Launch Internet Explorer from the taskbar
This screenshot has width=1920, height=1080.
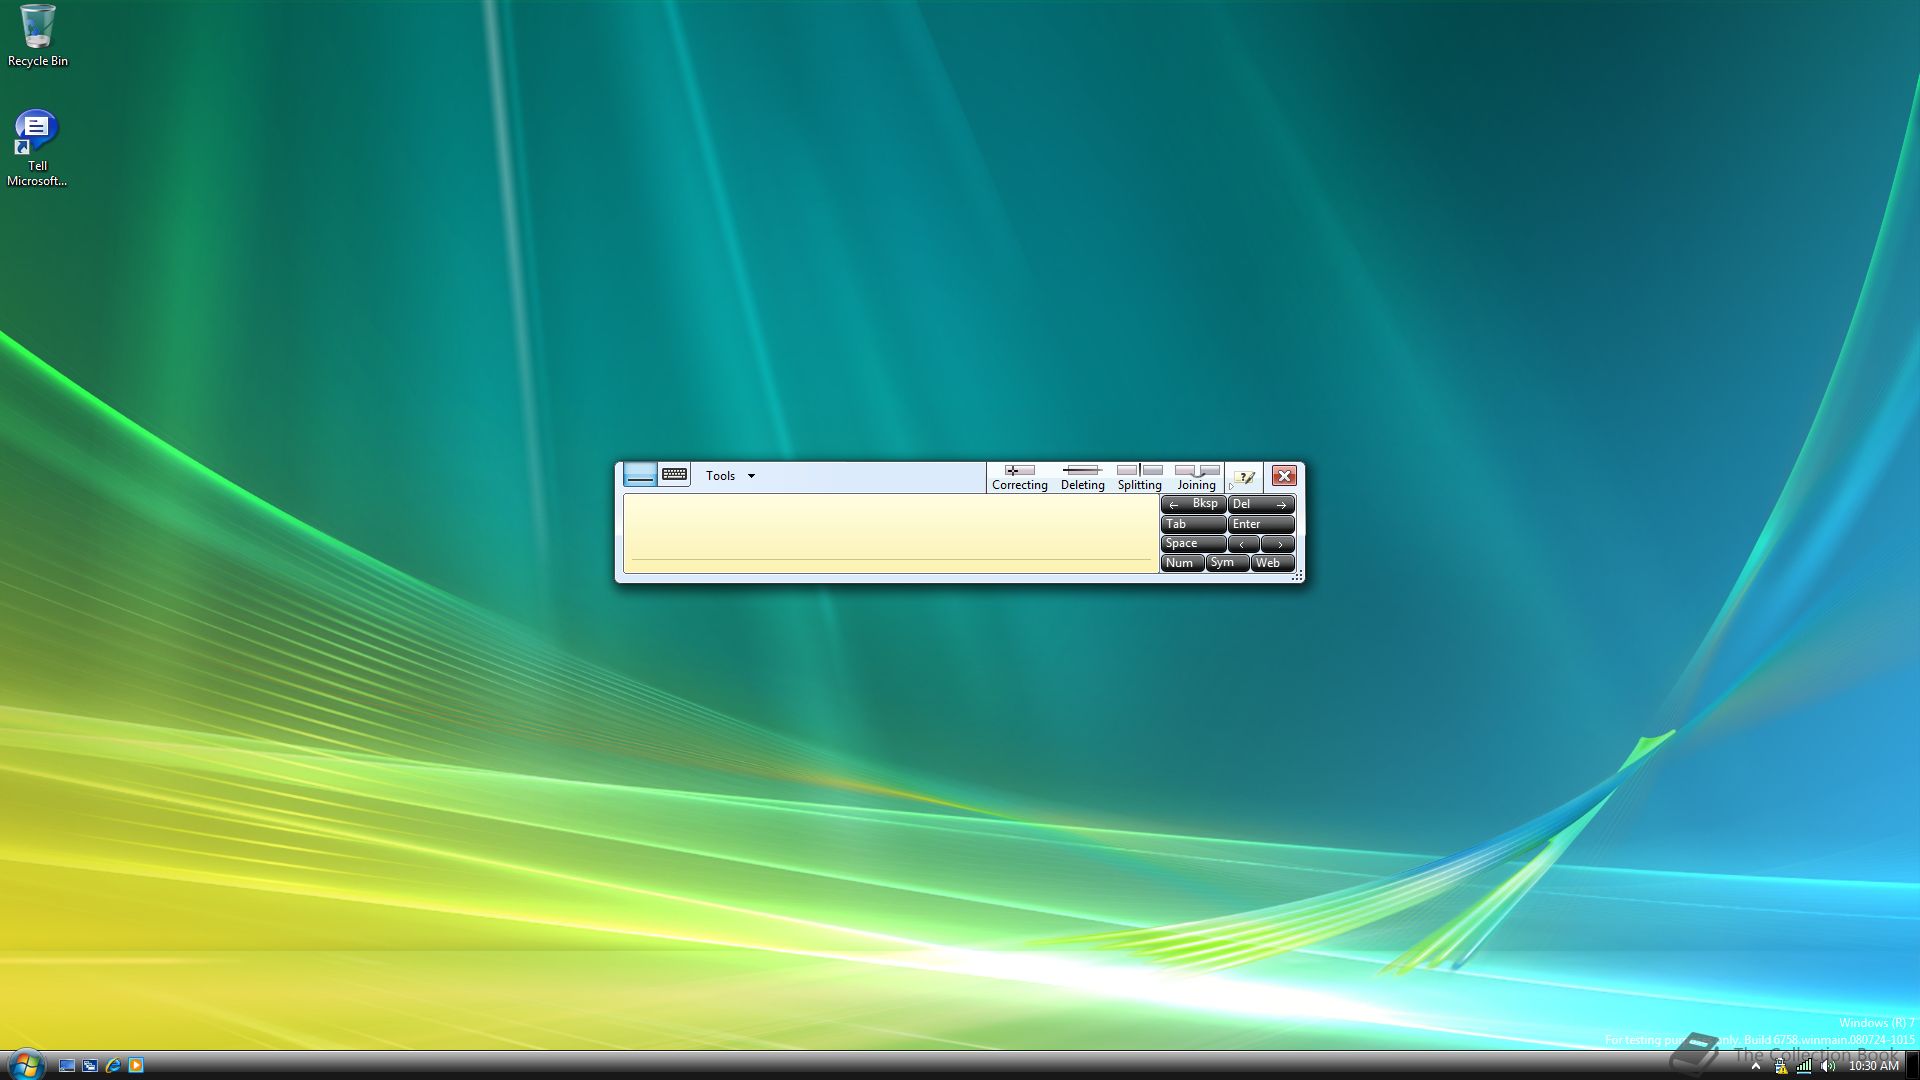coord(113,1065)
